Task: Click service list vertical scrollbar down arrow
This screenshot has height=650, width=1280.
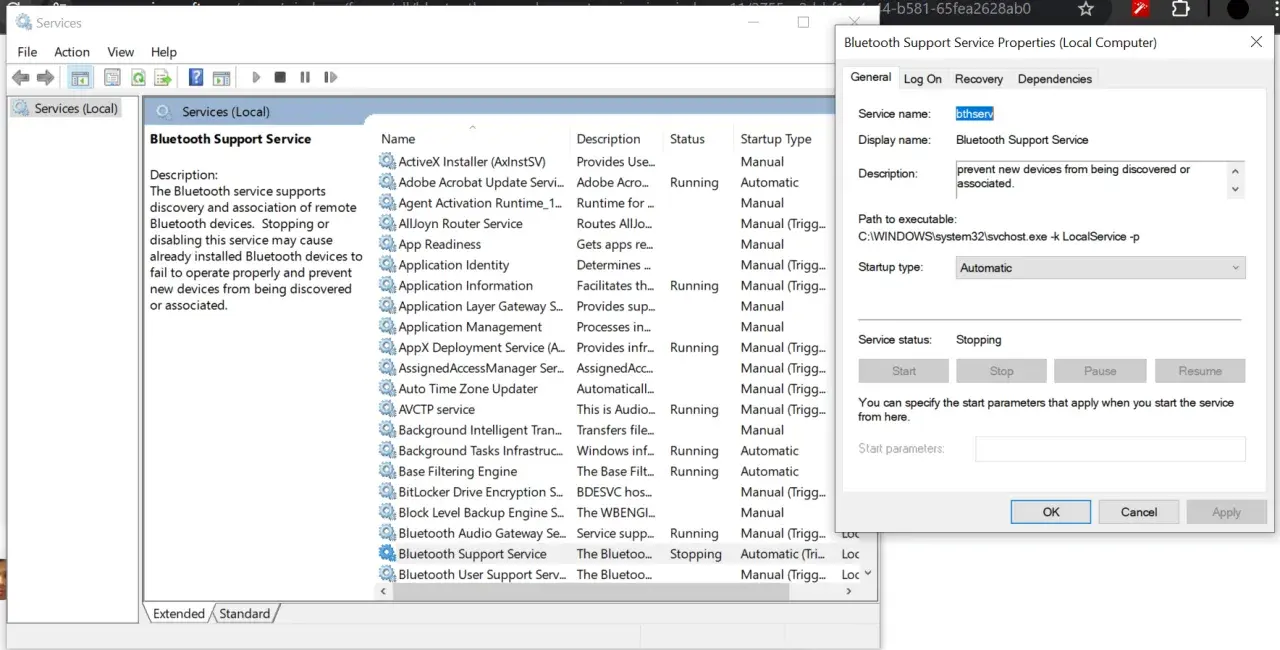Action: coord(867,573)
